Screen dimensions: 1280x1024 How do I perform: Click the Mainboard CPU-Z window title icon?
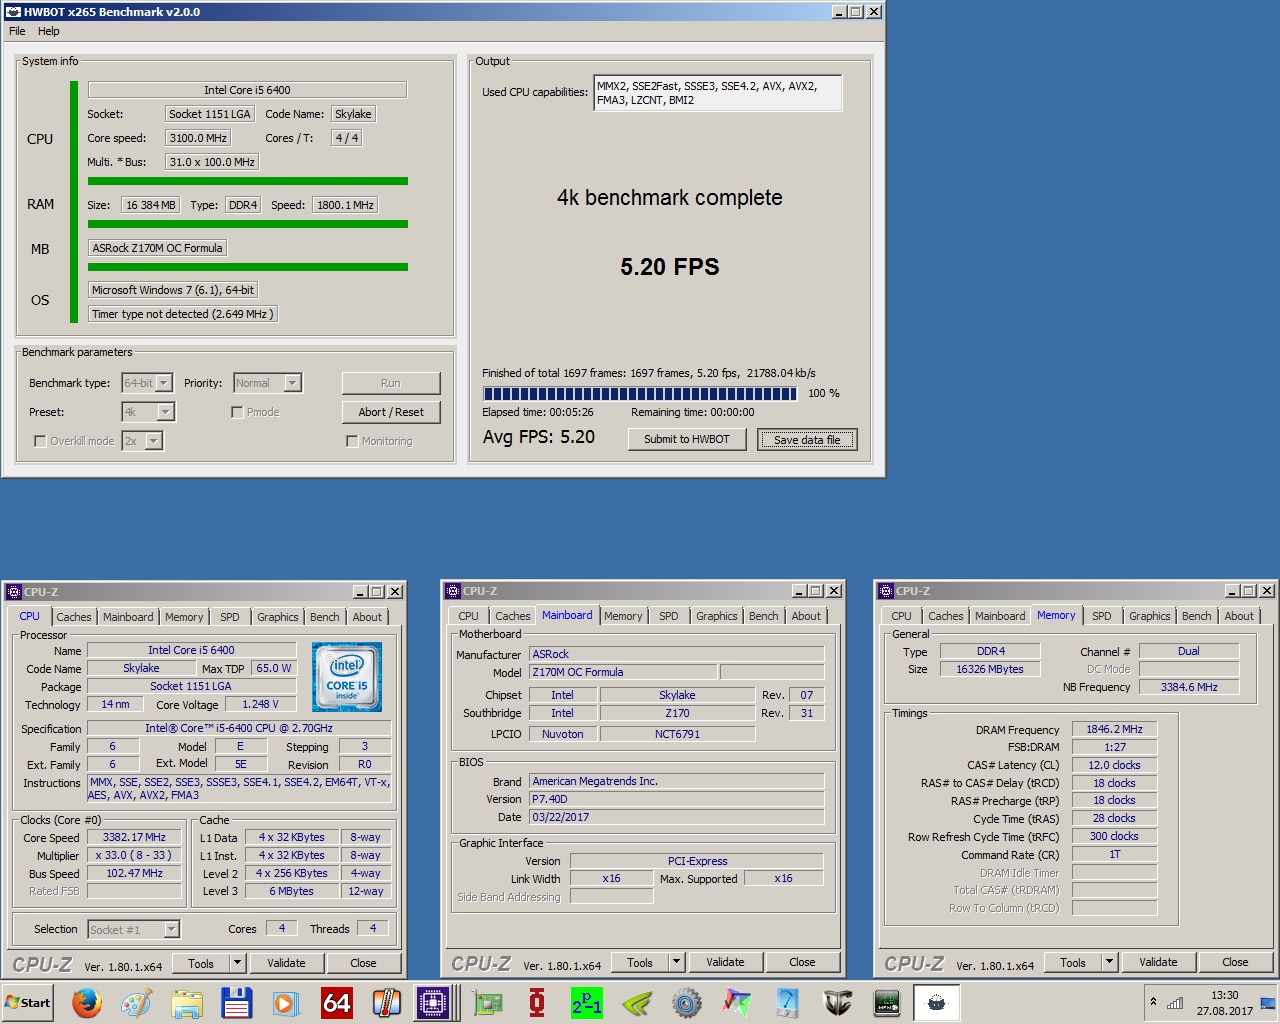[x=454, y=591]
